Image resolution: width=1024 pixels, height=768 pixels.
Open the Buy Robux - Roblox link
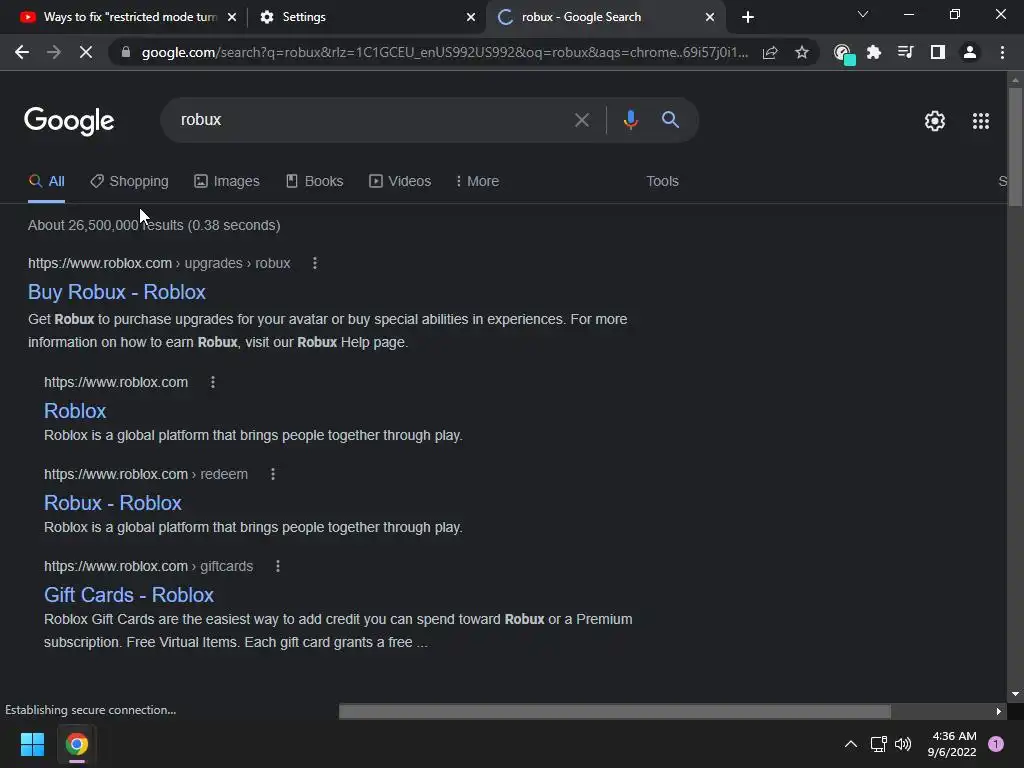[117, 292]
